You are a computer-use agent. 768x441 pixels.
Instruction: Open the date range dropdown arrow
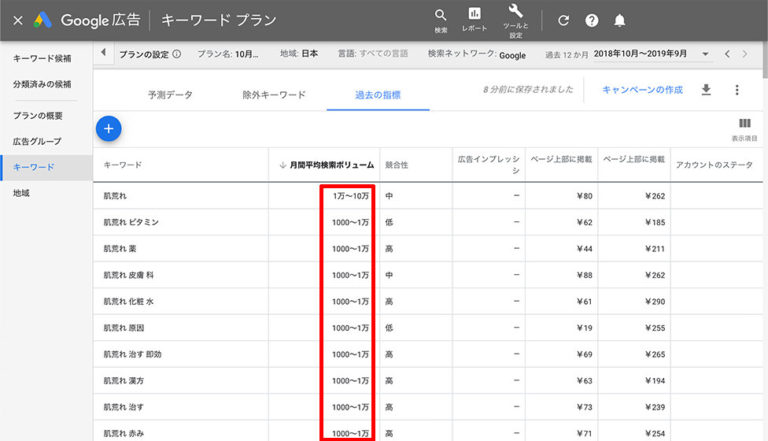point(705,54)
